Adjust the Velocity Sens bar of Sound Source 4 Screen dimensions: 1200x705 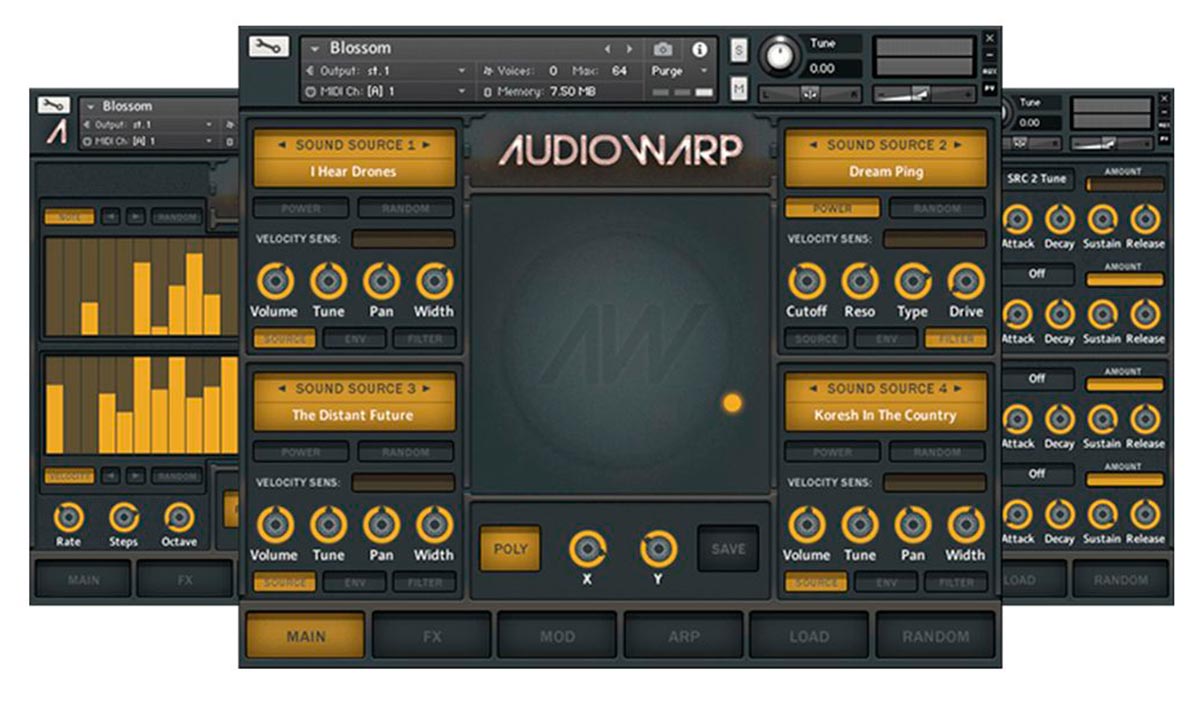coord(934,482)
